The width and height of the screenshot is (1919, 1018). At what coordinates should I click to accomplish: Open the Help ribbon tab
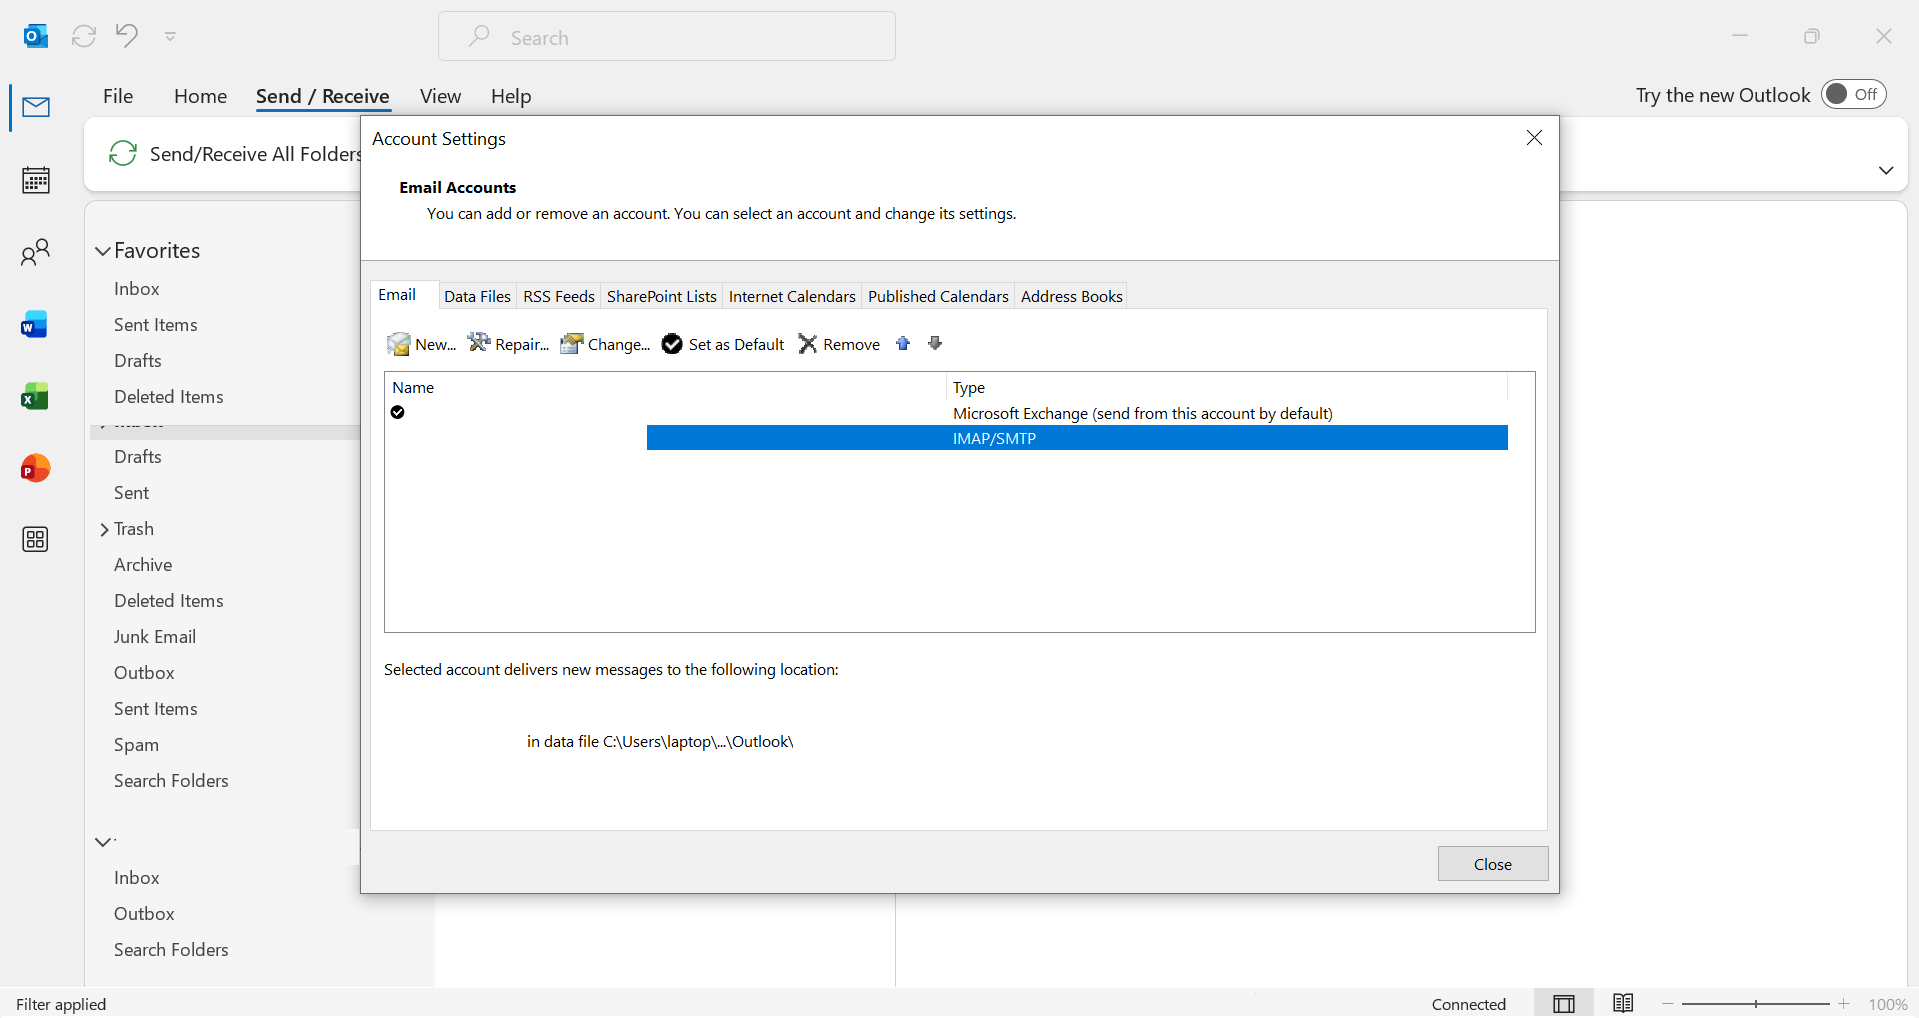(x=511, y=96)
